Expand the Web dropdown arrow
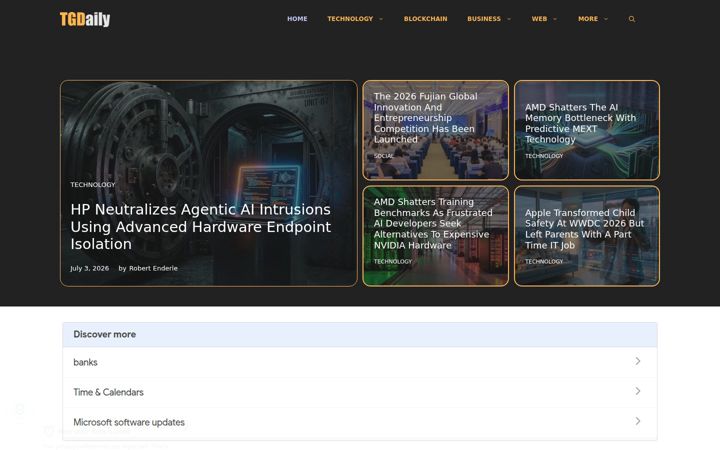 click(555, 19)
